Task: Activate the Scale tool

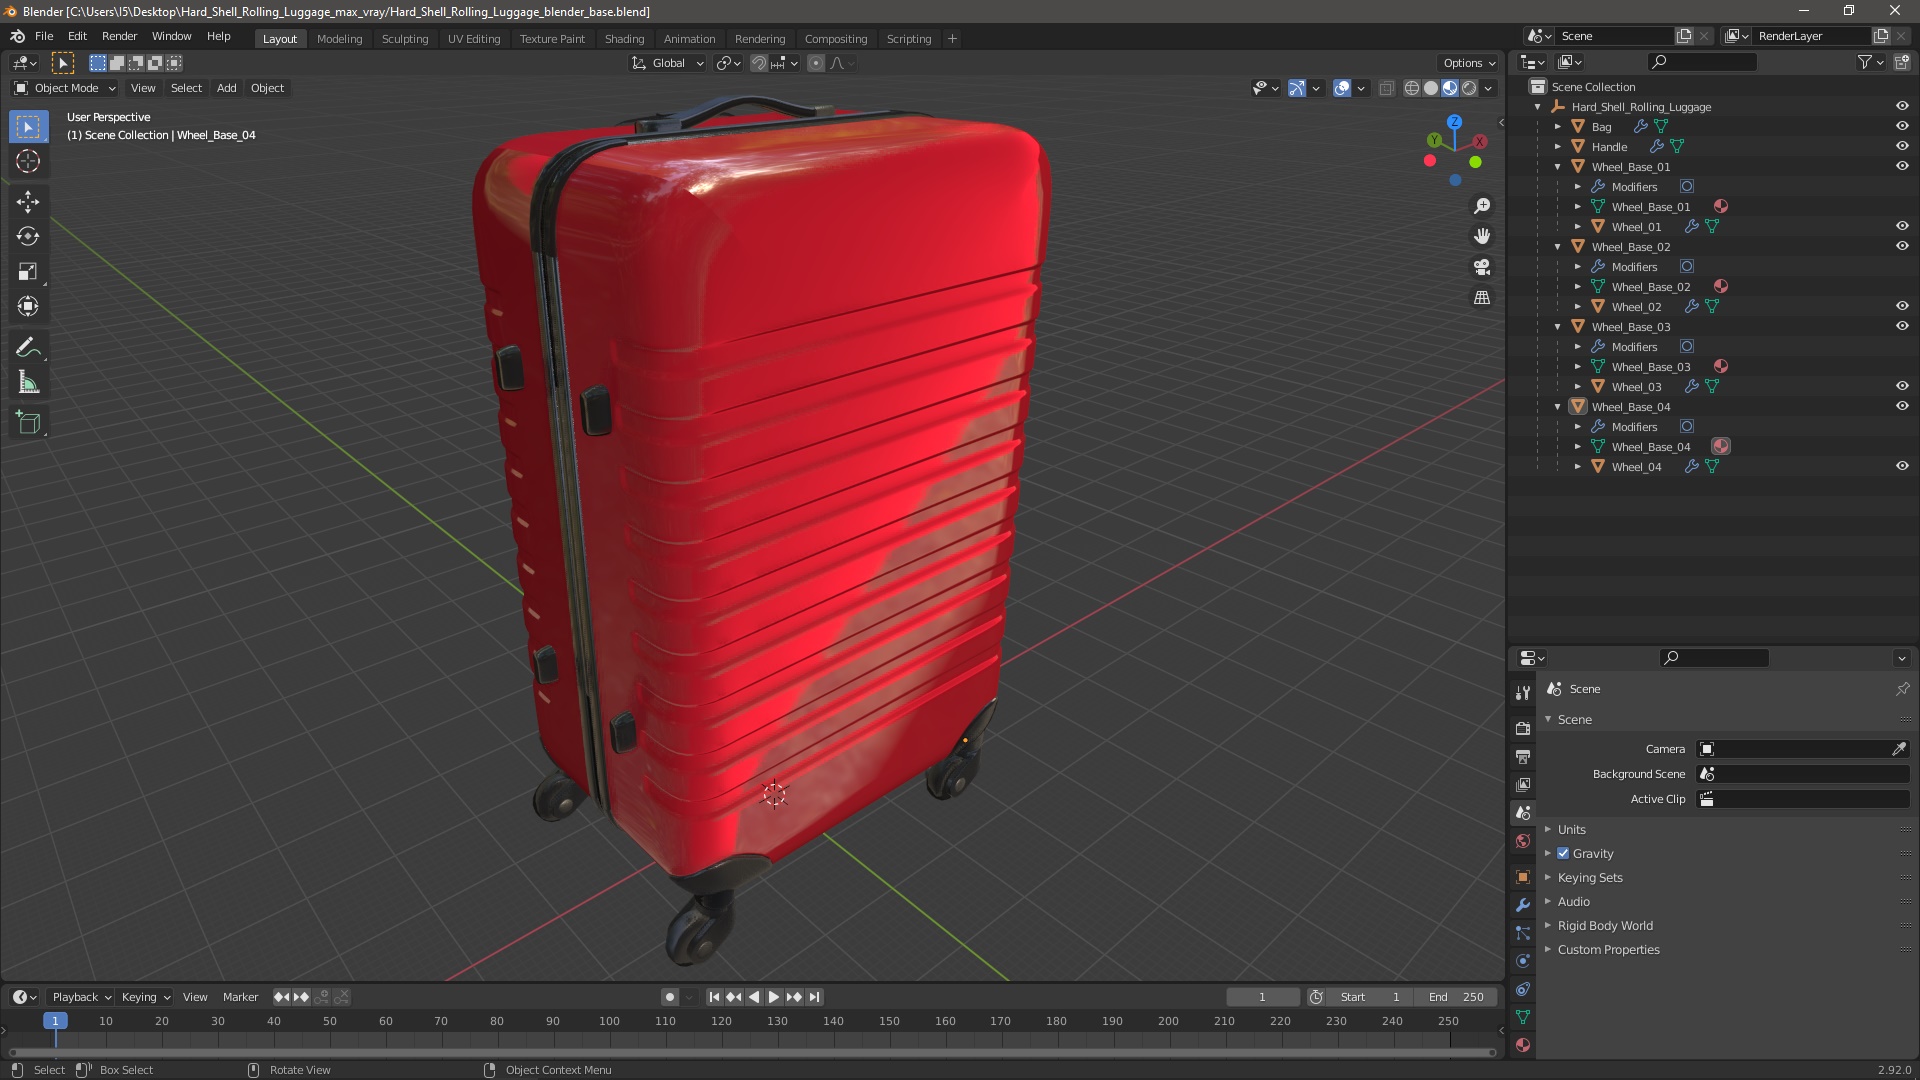Action: point(28,272)
